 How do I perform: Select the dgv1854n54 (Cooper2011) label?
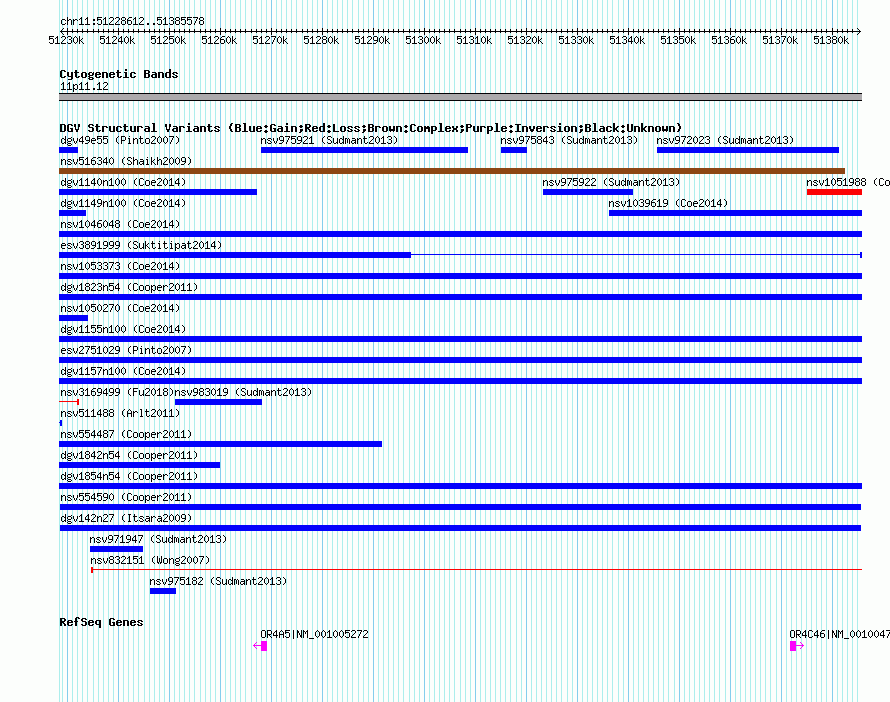tap(129, 476)
